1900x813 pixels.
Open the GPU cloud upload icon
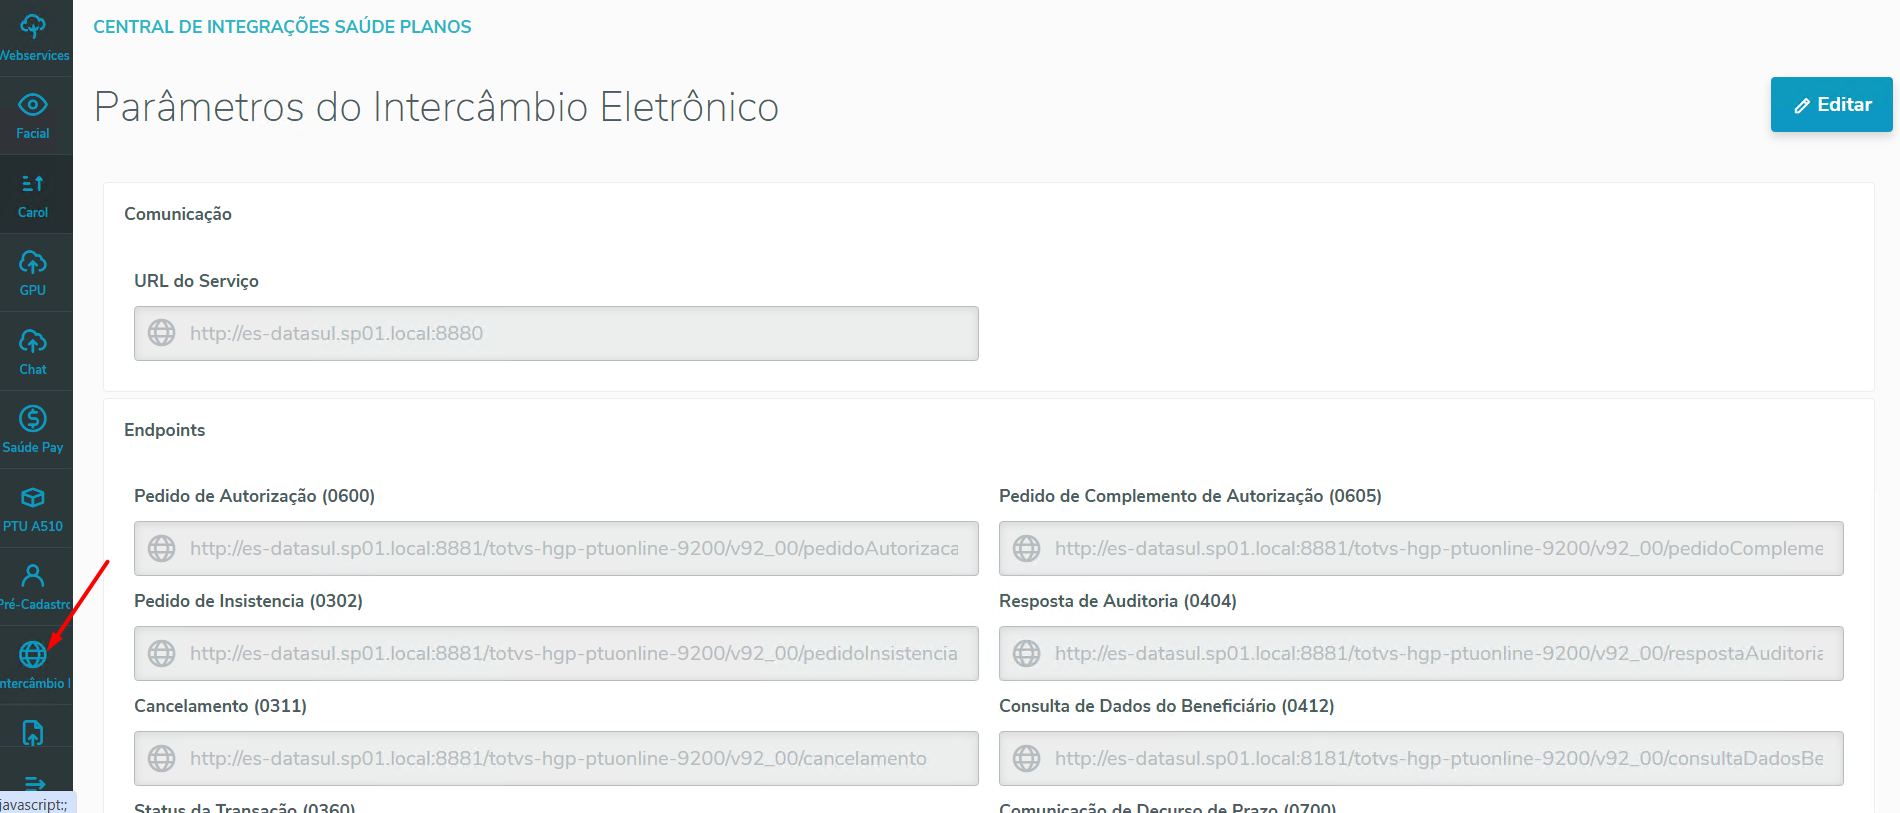coord(33,272)
